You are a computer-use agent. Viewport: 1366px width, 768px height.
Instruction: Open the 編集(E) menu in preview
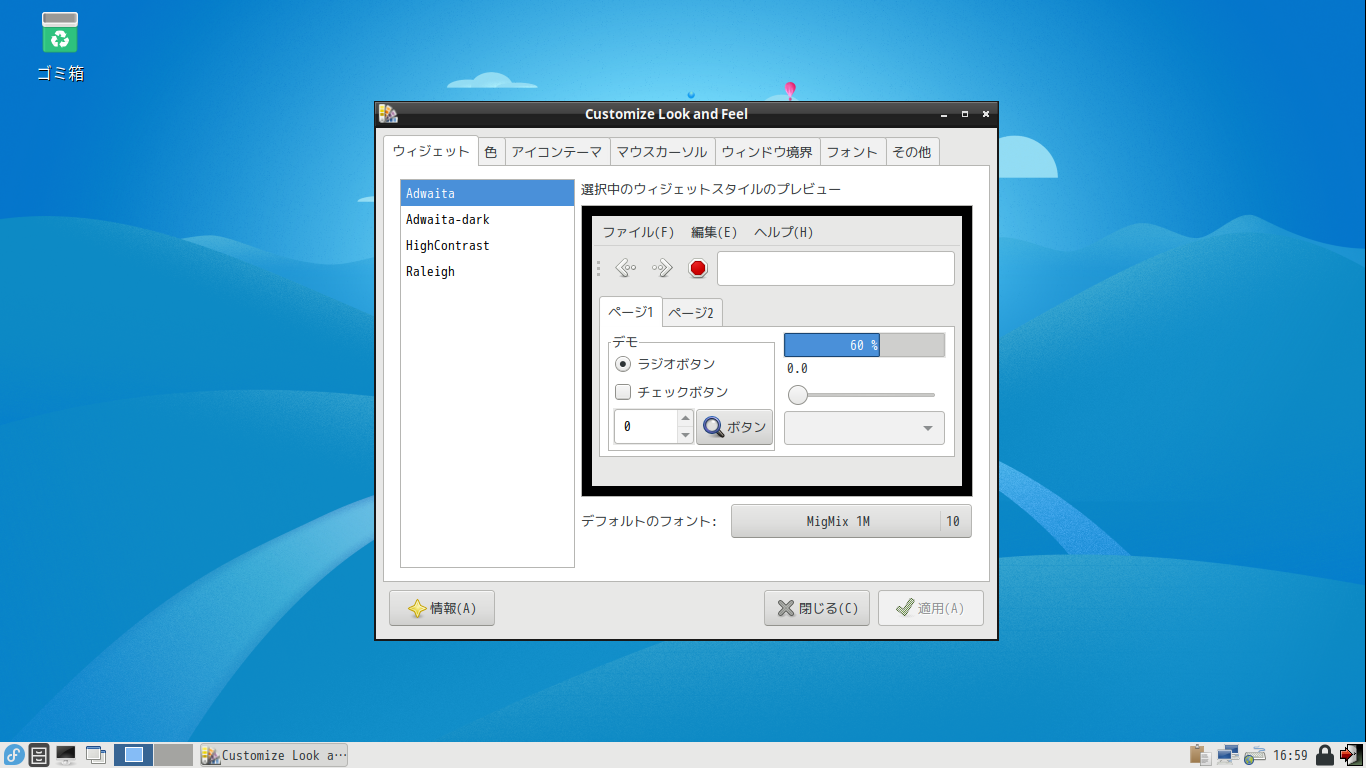point(714,232)
